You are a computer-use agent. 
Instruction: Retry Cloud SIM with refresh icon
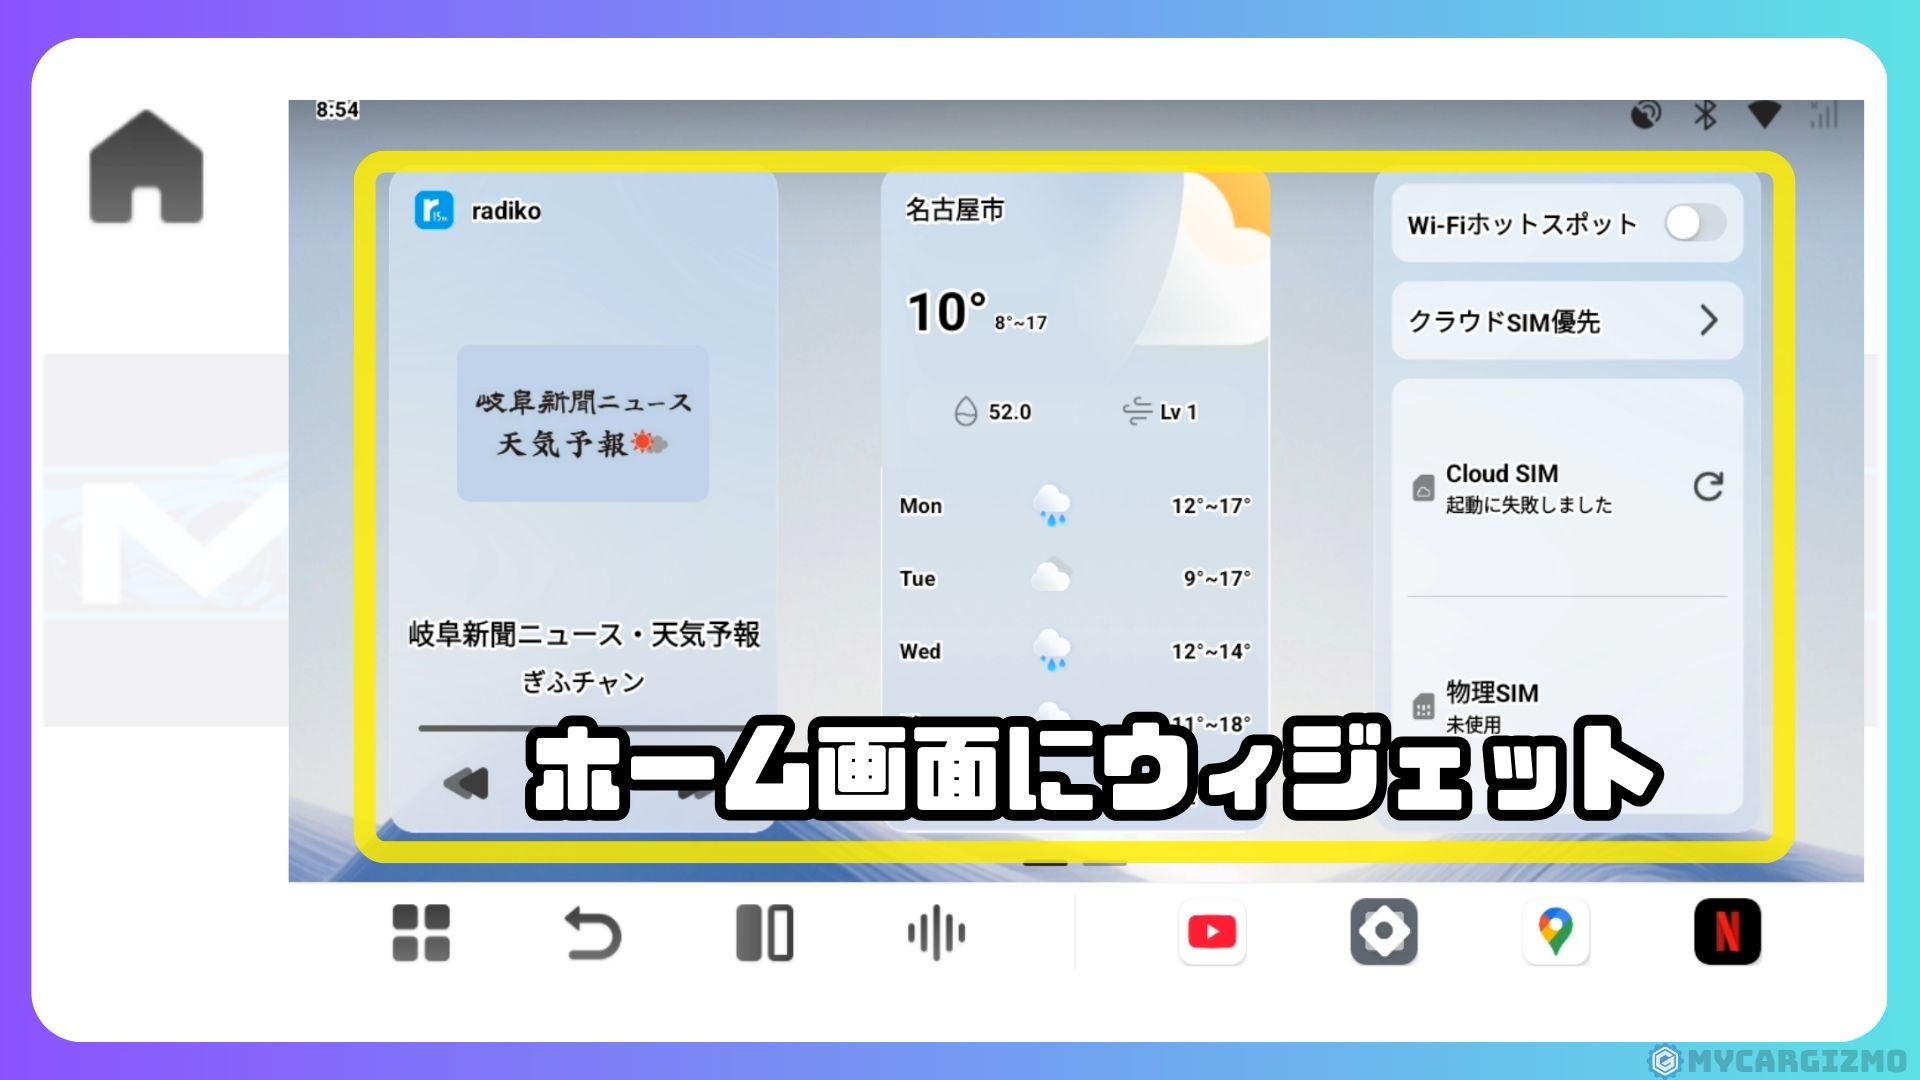(1708, 487)
